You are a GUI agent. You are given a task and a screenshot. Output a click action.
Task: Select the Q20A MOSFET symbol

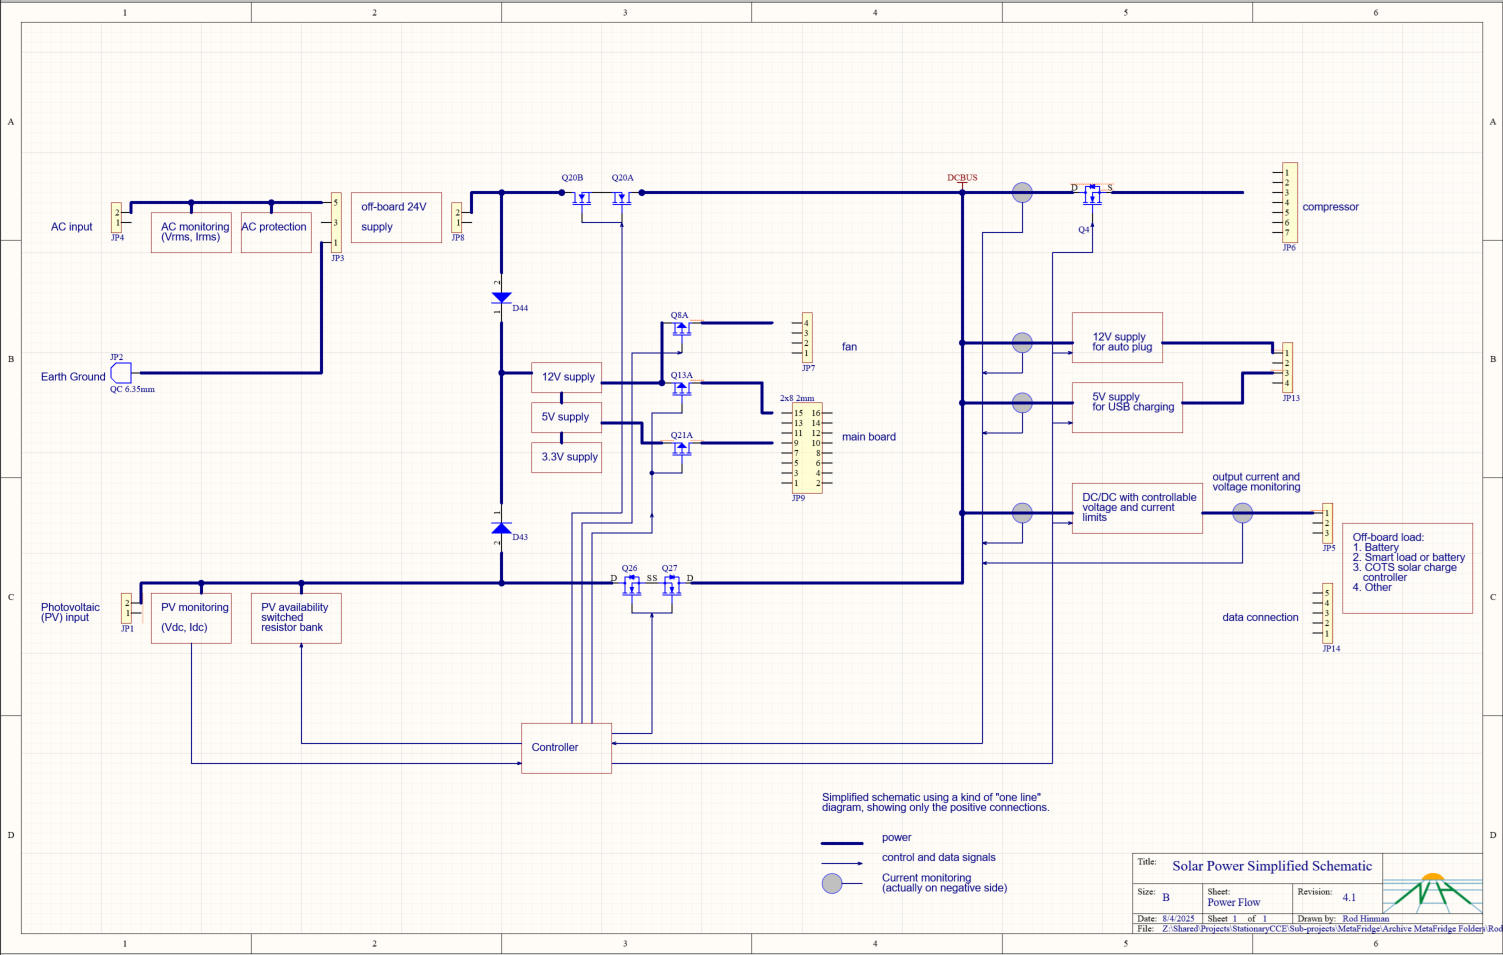(x=622, y=197)
